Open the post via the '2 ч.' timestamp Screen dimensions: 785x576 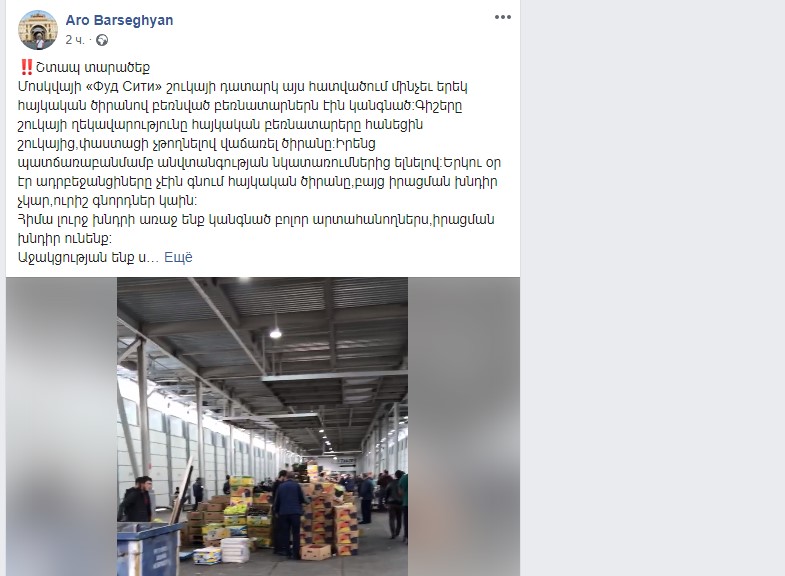click(x=75, y=40)
